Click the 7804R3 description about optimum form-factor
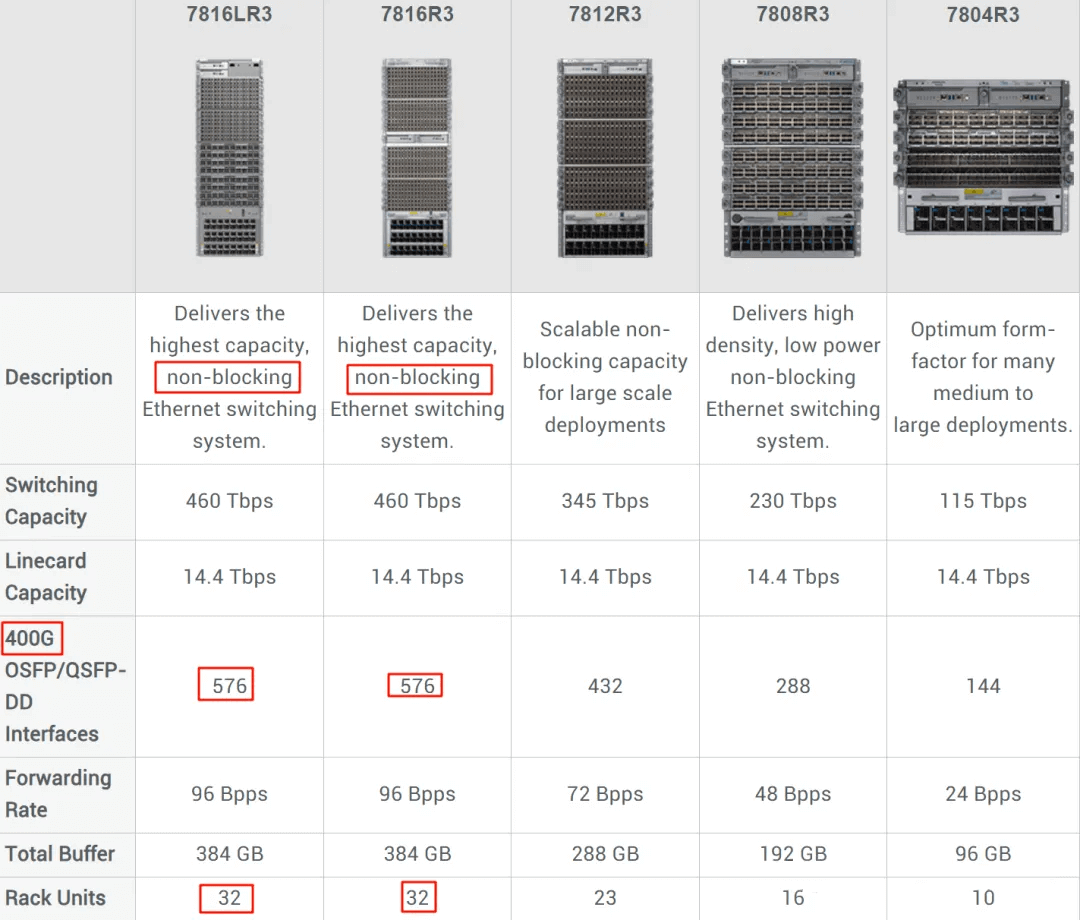Image resolution: width=1080 pixels, height=920 pixels. click(x=983, y=377)
